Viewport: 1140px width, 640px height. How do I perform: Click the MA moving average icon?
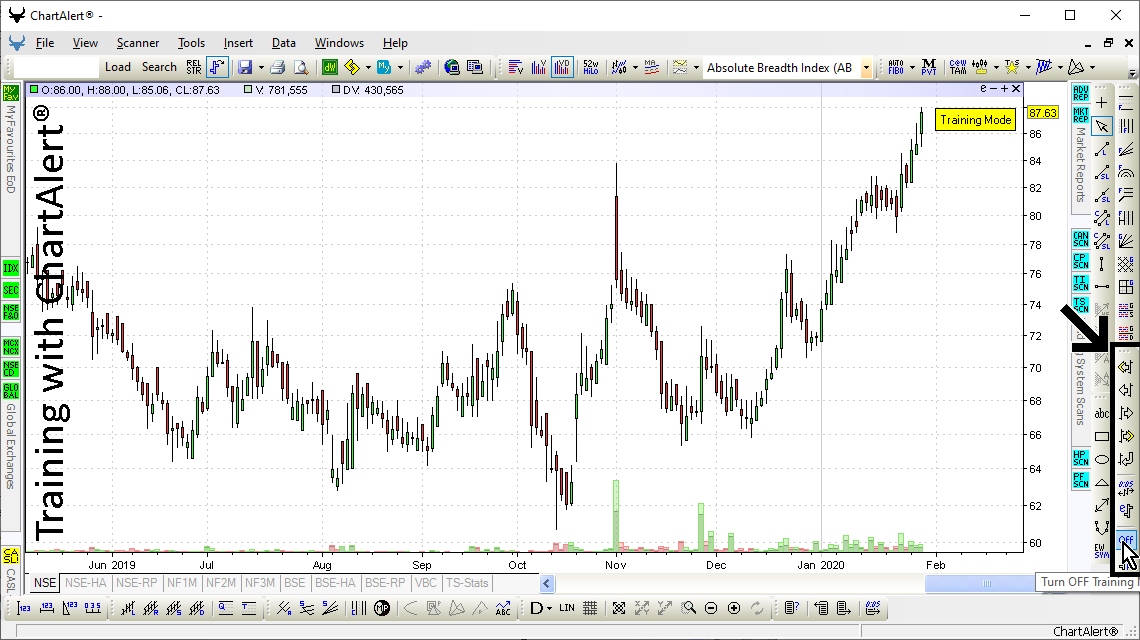651,68
